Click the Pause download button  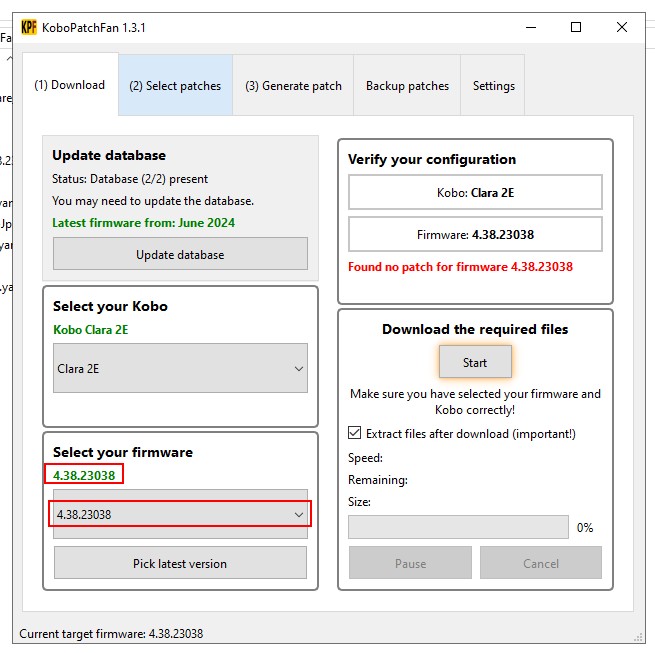410,563
